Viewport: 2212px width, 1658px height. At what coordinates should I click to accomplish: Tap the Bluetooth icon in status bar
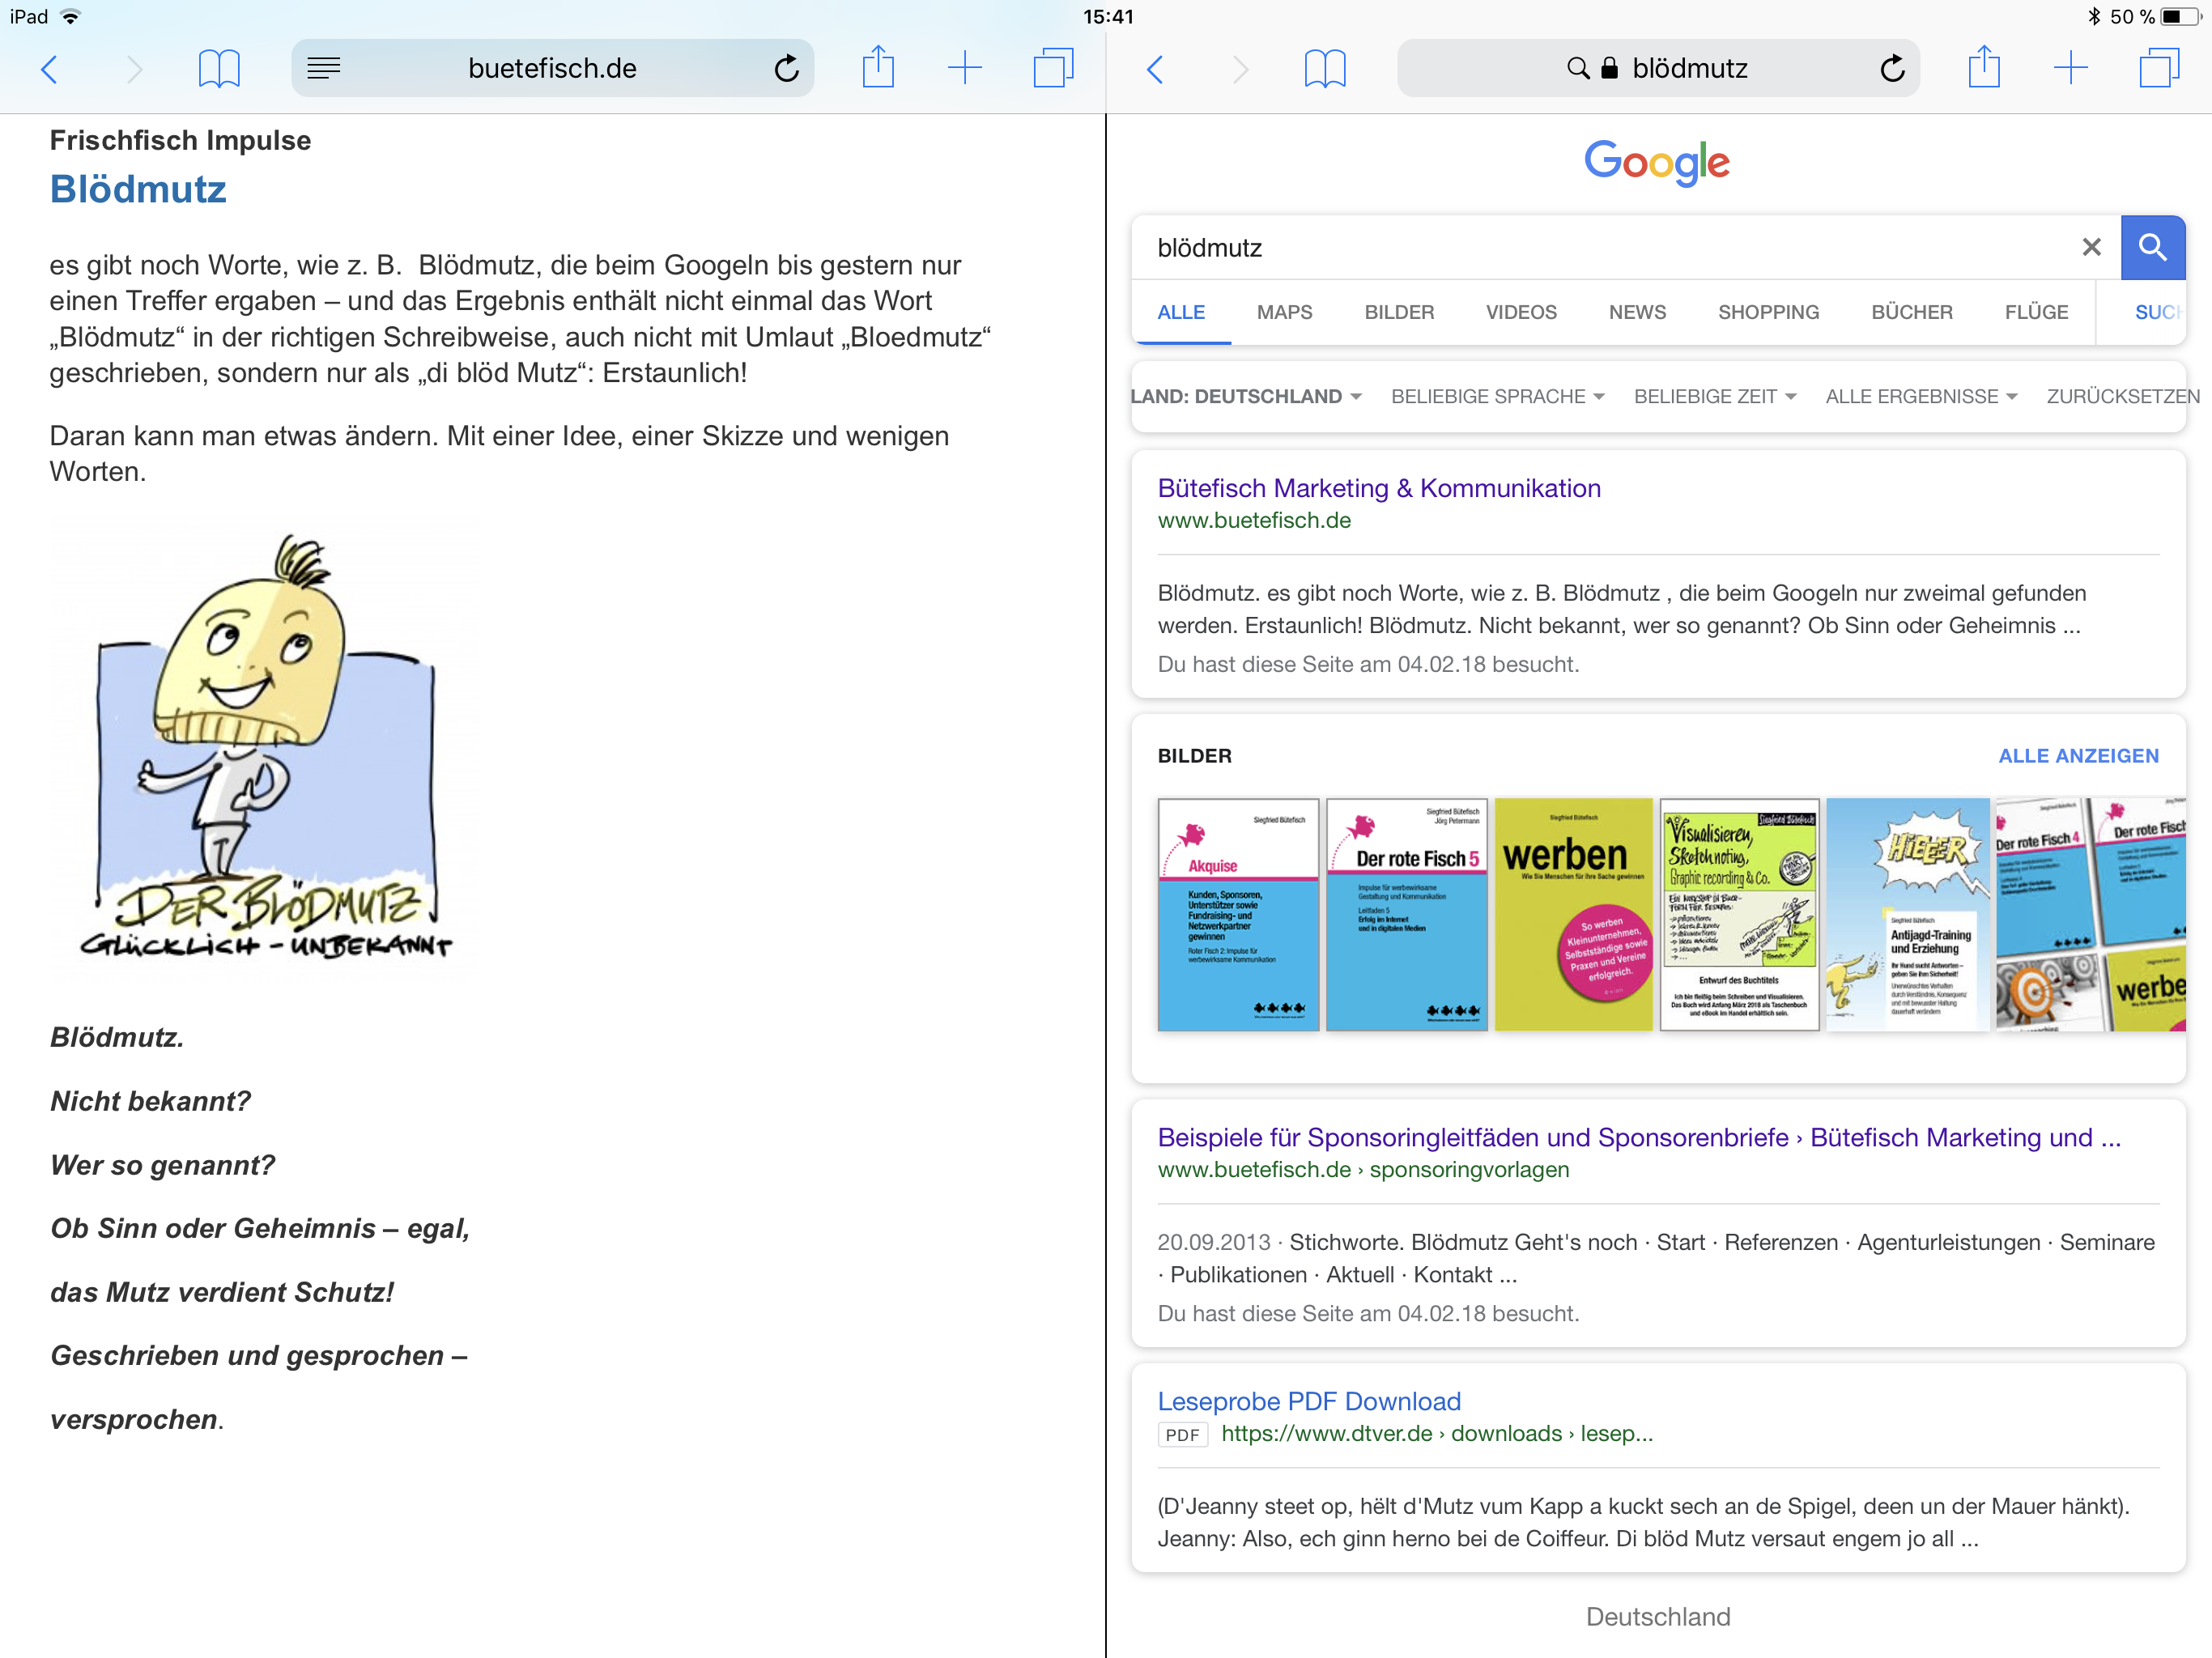click(2092, 16)
